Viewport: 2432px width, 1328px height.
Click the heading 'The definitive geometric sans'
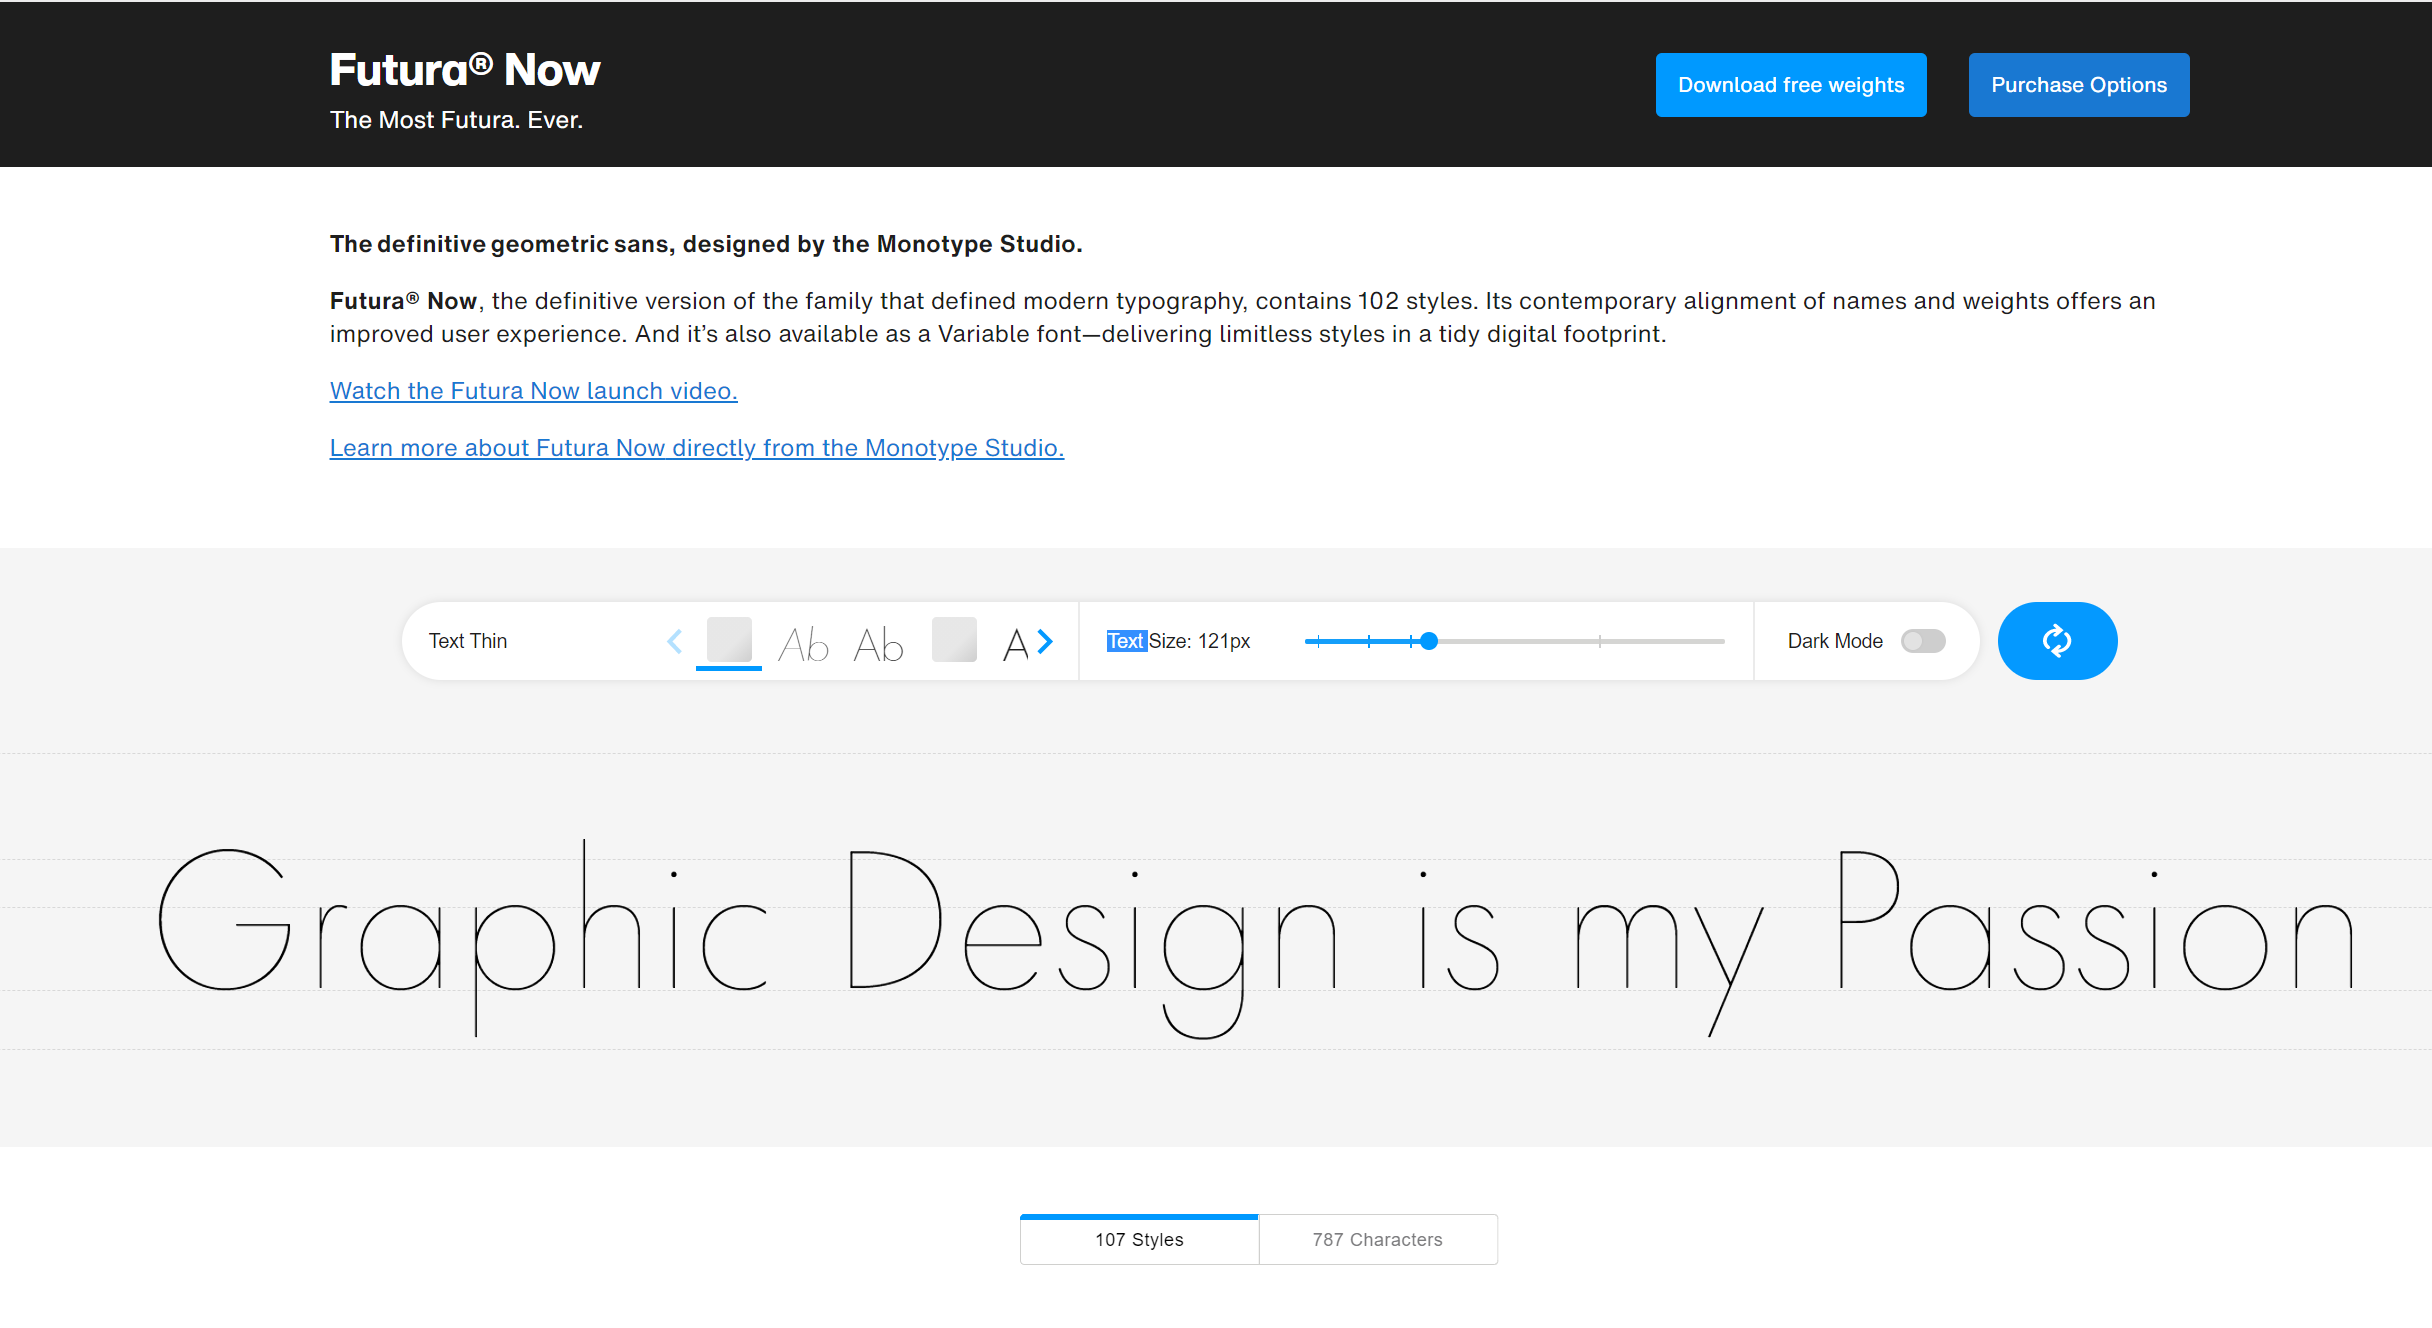[706, 244]
